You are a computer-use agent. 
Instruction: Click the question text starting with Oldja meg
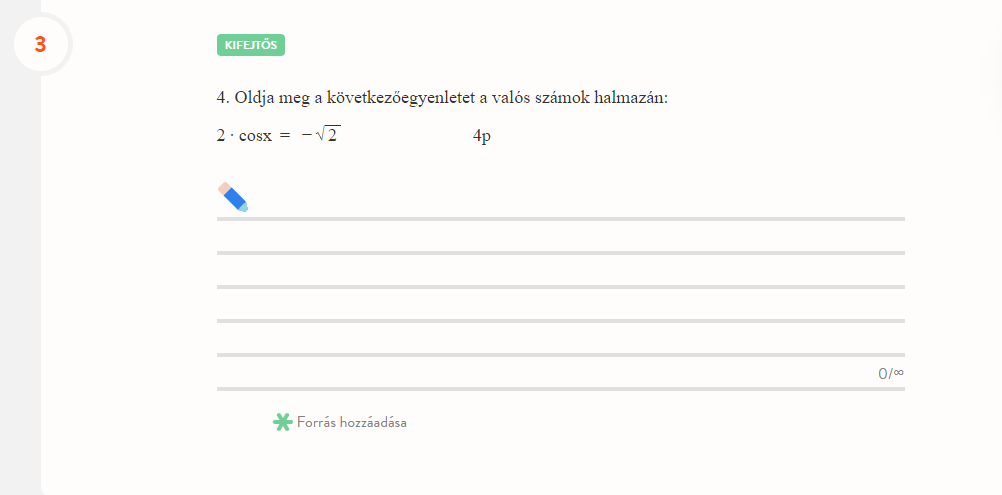pyautogui.click(x=441, y=98)
